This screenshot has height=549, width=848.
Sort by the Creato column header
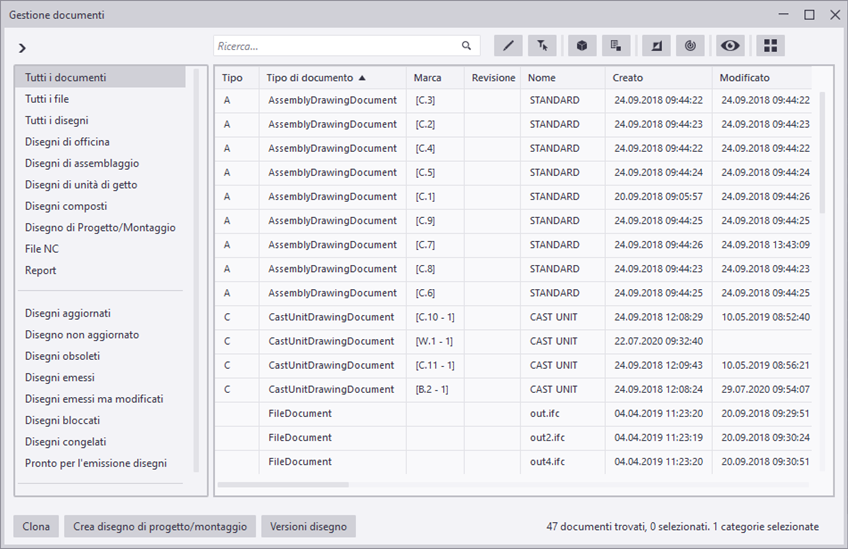[659, 78]
